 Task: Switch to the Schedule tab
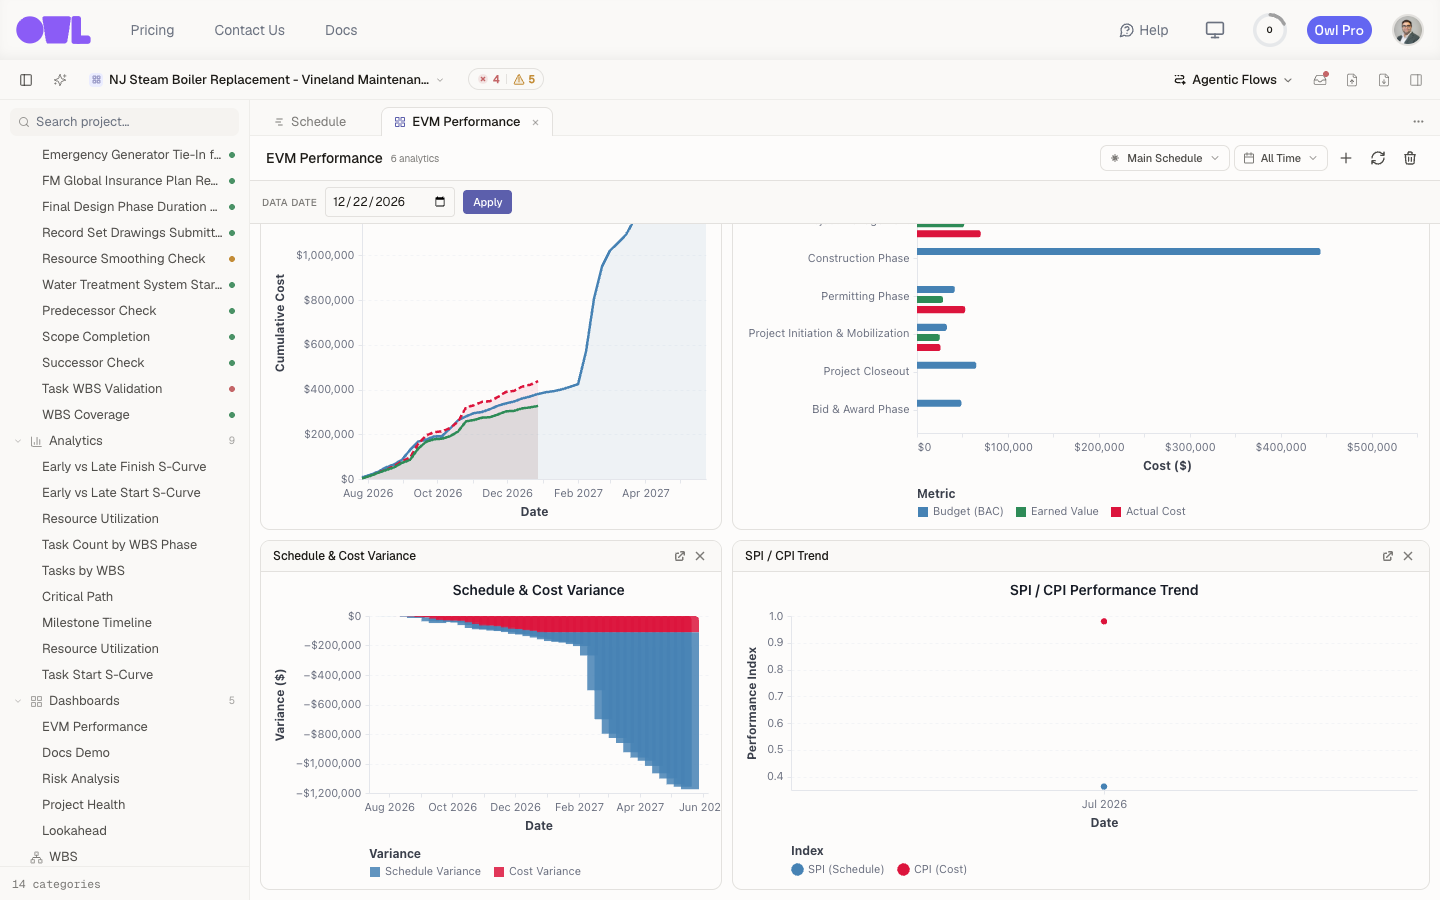[x=310, y=122]
